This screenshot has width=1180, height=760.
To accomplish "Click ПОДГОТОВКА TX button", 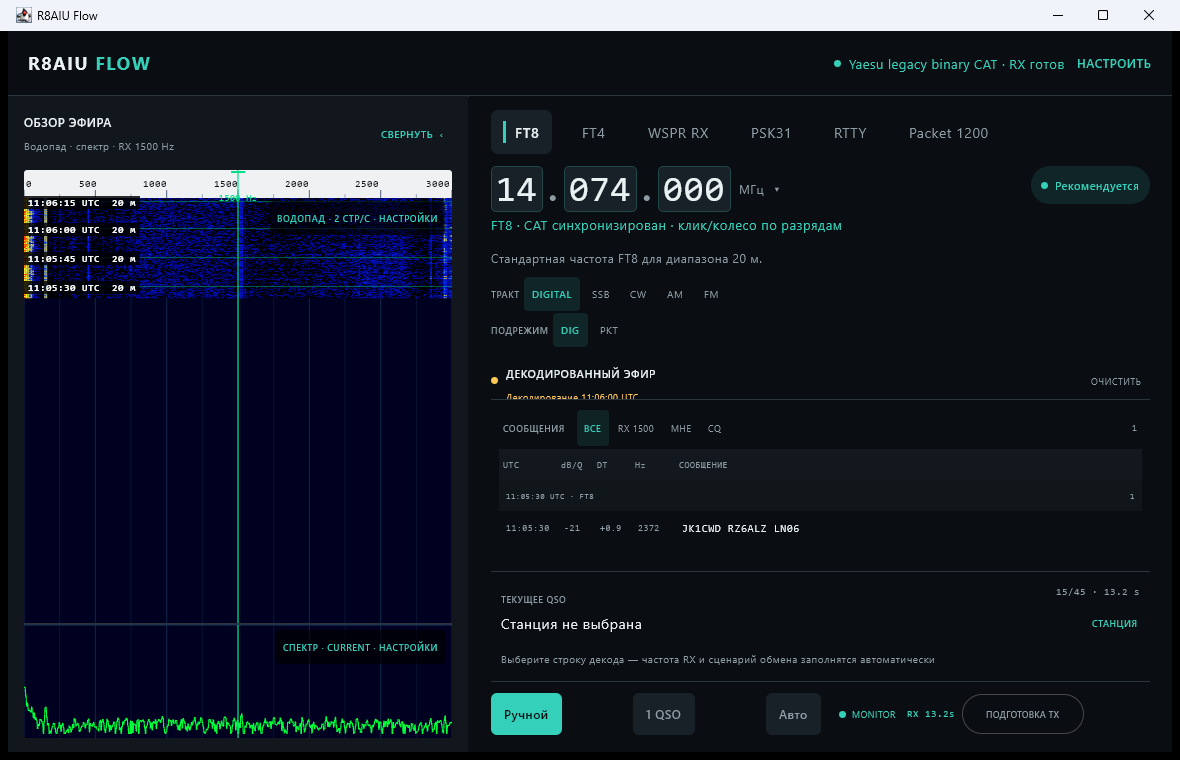I will pyautogui.click(x=1022, y=714).
